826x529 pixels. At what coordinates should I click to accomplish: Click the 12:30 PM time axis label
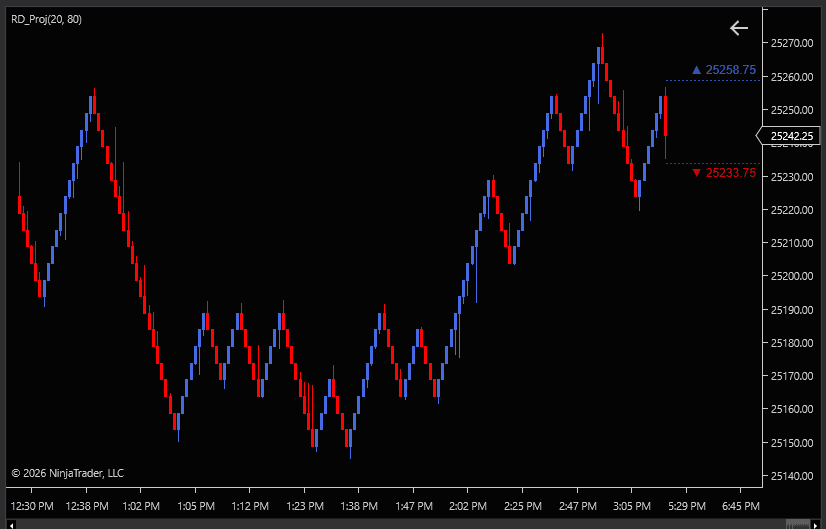click(x=31, y=506)
